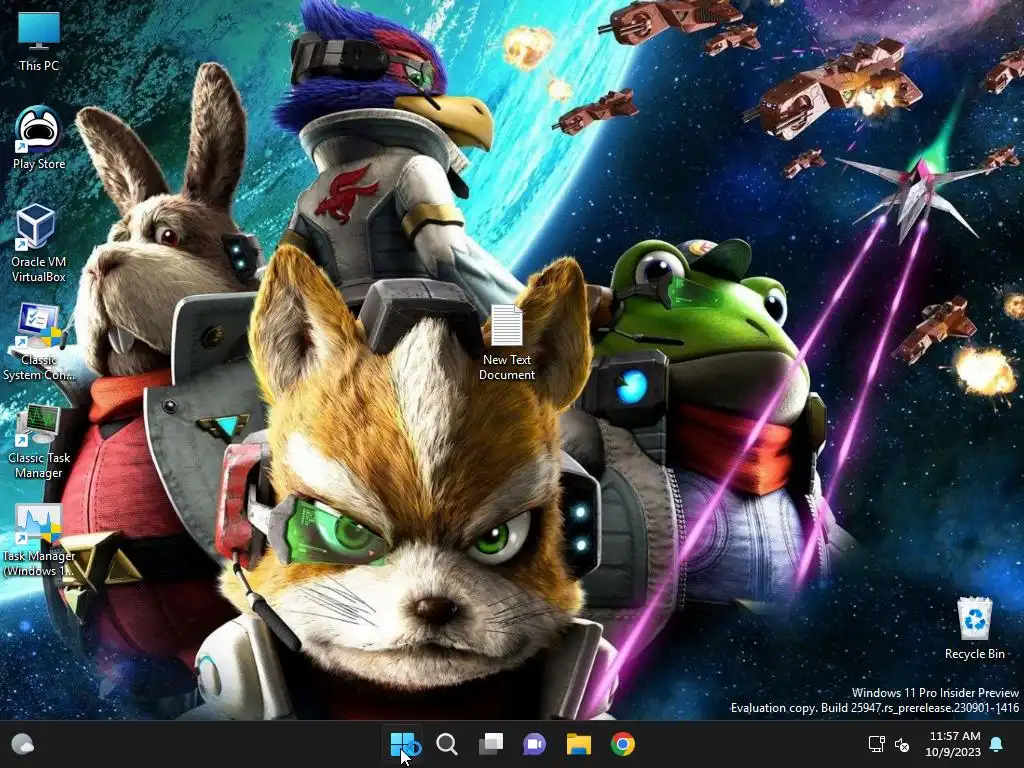Screen dimensions: 1024x768
Task: Open Task View from the taskbar
Action: click(x=490, y=744)
